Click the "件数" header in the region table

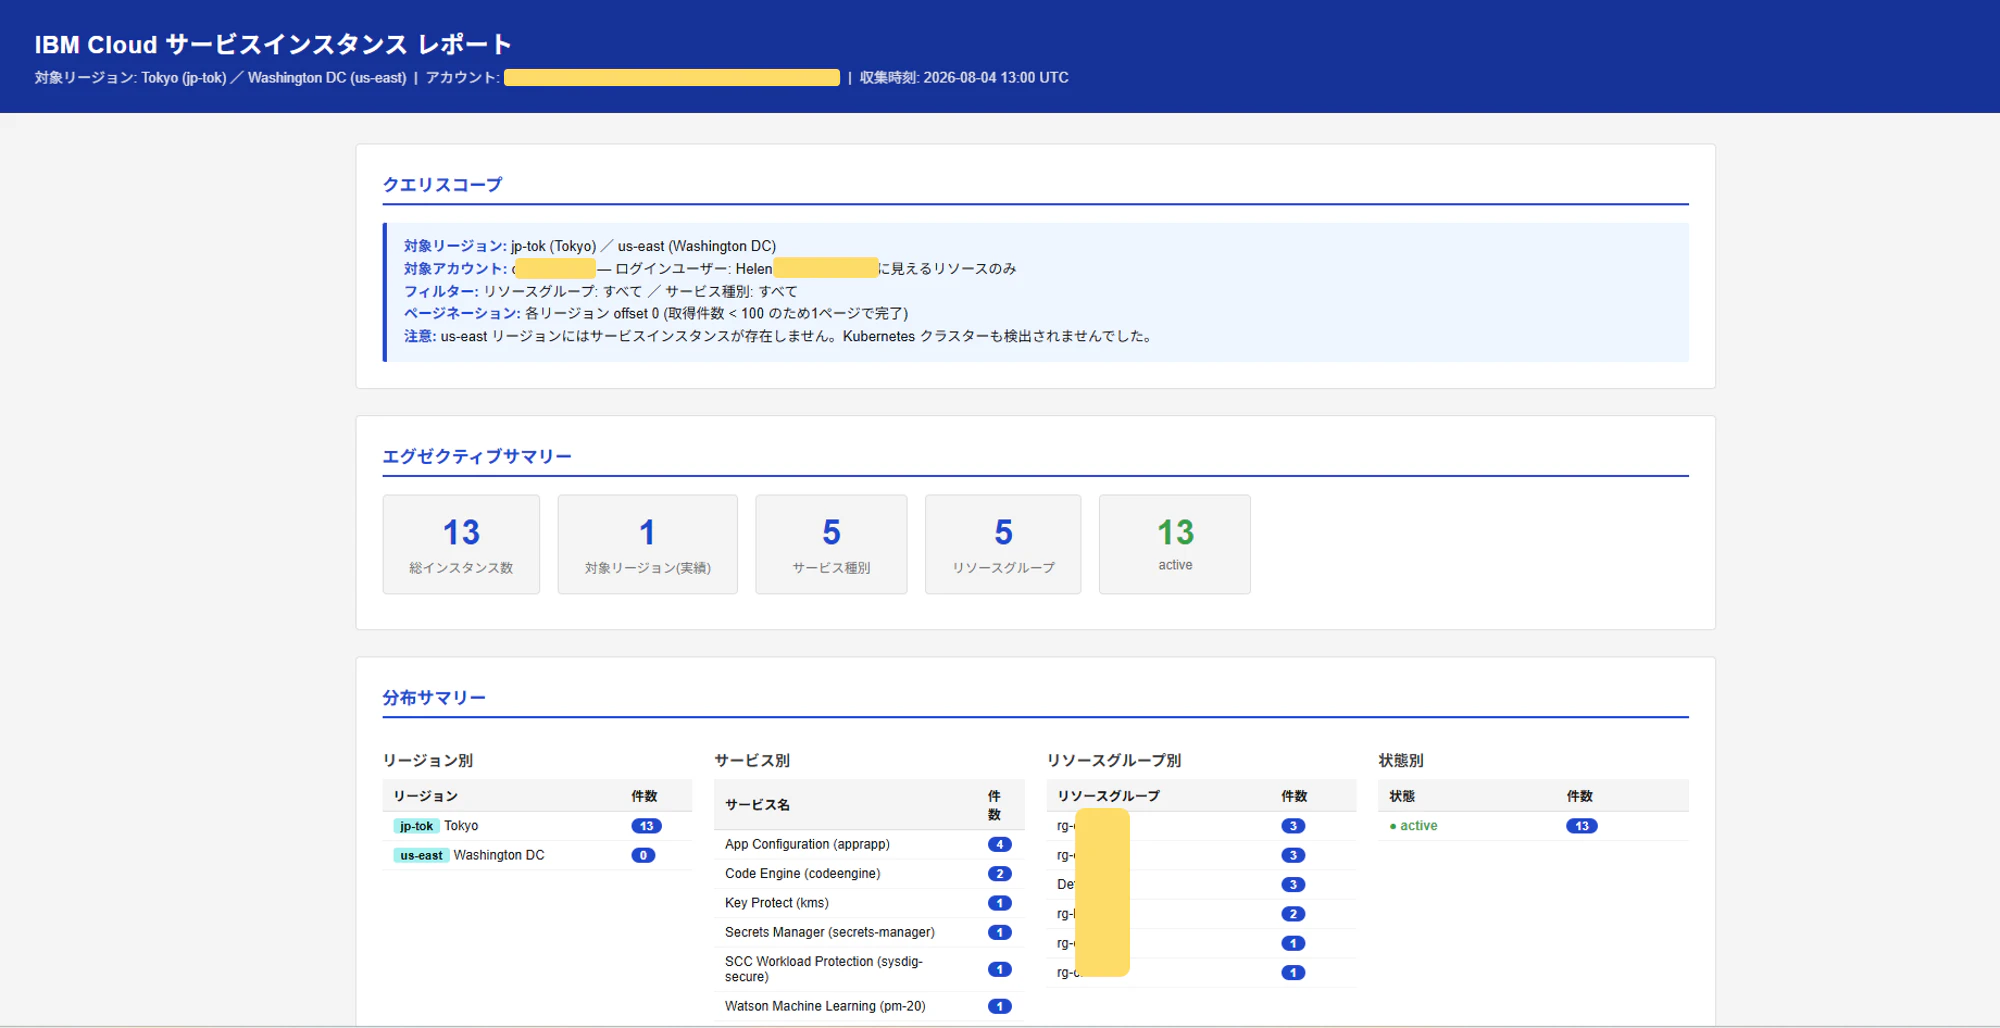645,796
